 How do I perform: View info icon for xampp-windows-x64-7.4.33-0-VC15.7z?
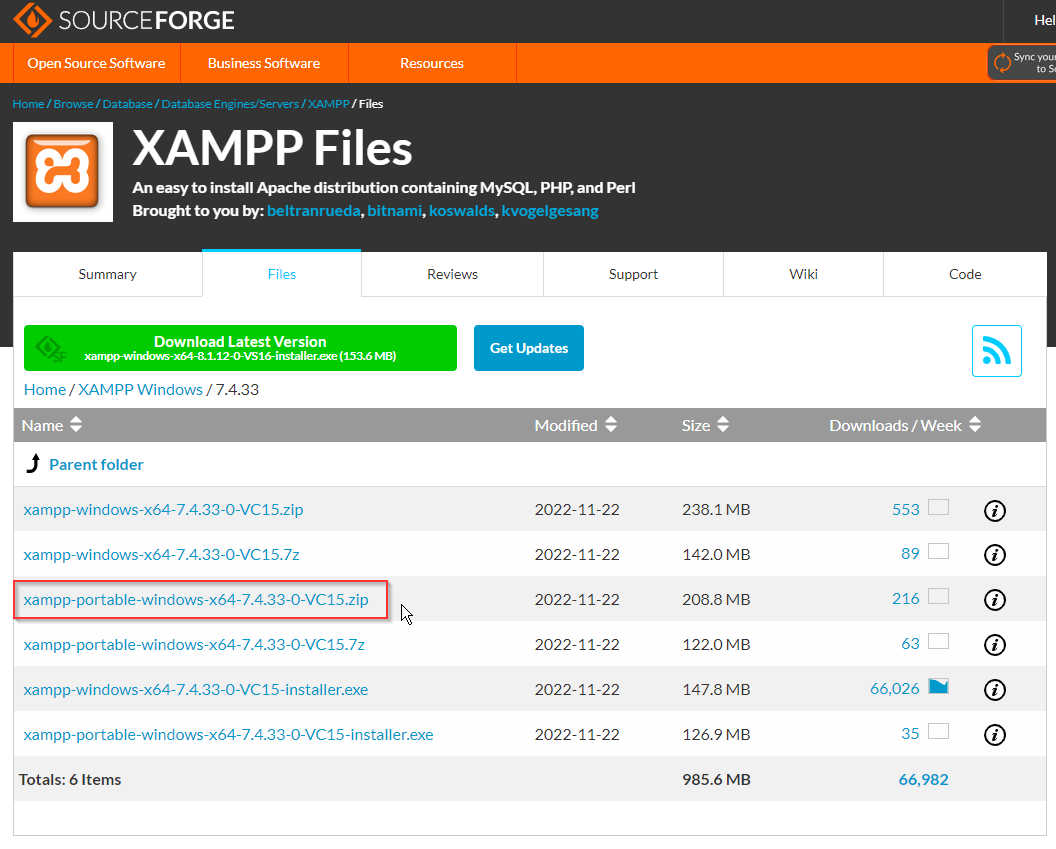[995, 555]
